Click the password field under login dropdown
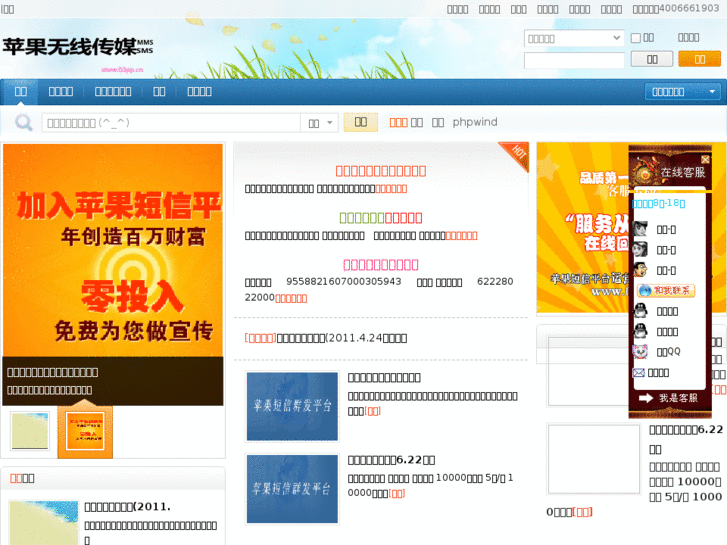Viewport: 727px width, 545px height. pos(574,60)
